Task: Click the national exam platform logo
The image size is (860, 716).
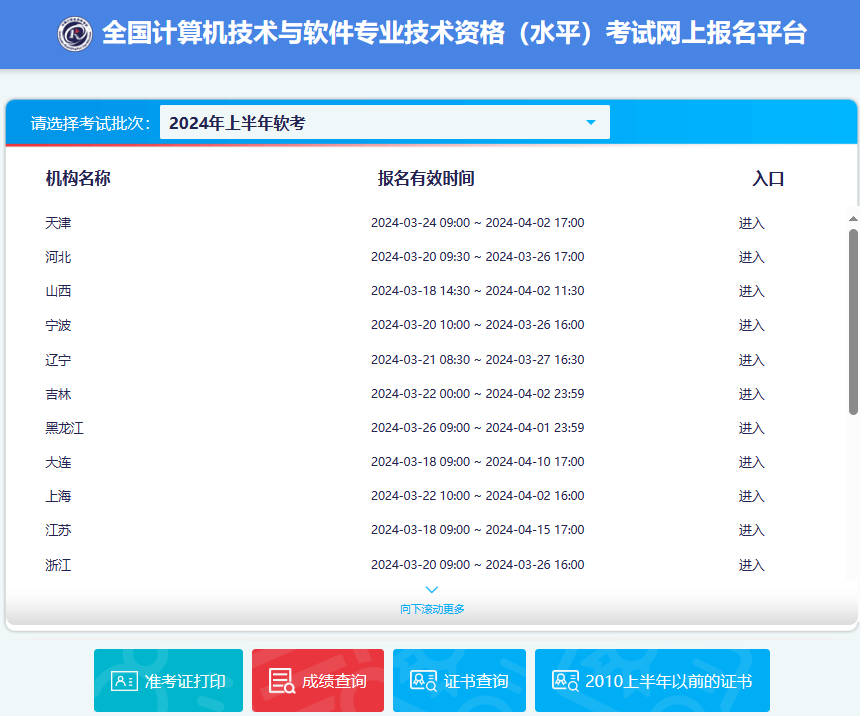Action: point(70,33)
